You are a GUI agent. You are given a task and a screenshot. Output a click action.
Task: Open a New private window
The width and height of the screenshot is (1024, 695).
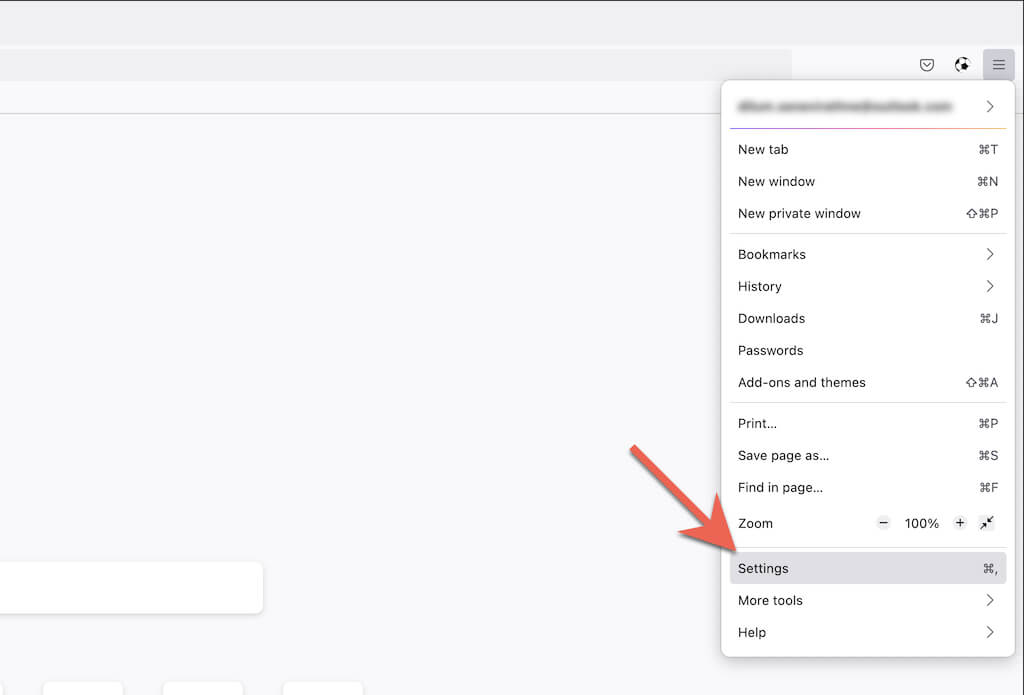click(x=865, y=213)
